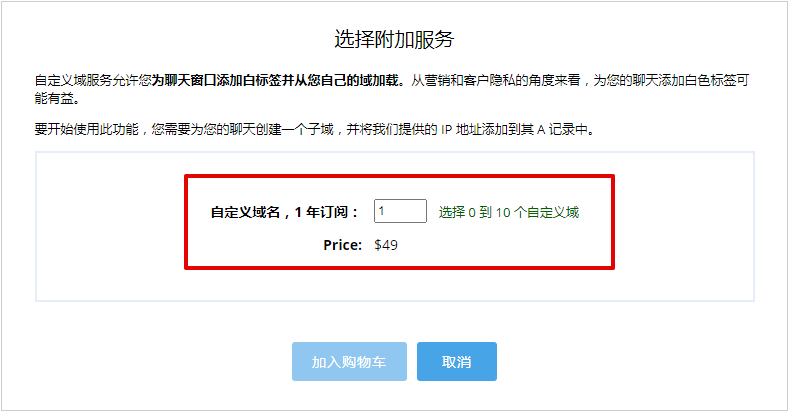Cancel with the 取消 button
Screen dimensions: 789x412
(456, 362)
